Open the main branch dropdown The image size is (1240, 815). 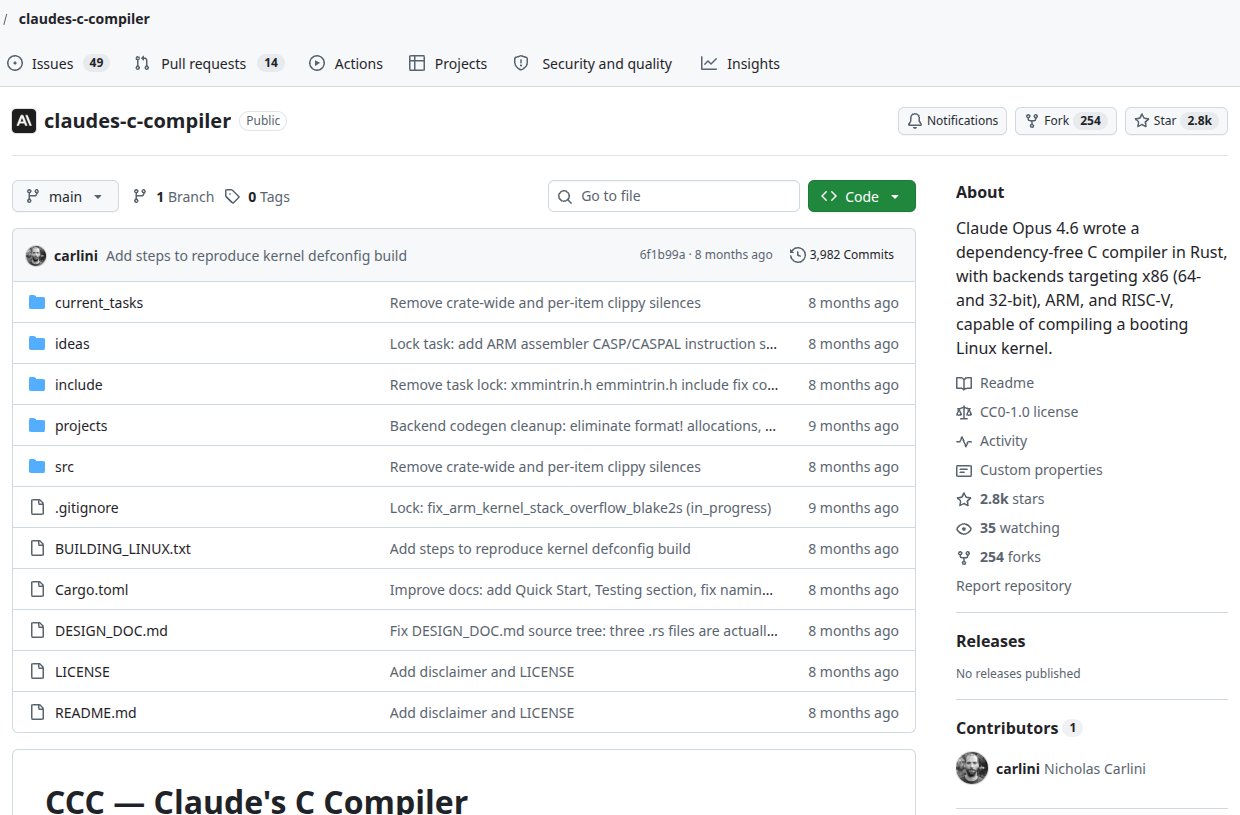65,196
